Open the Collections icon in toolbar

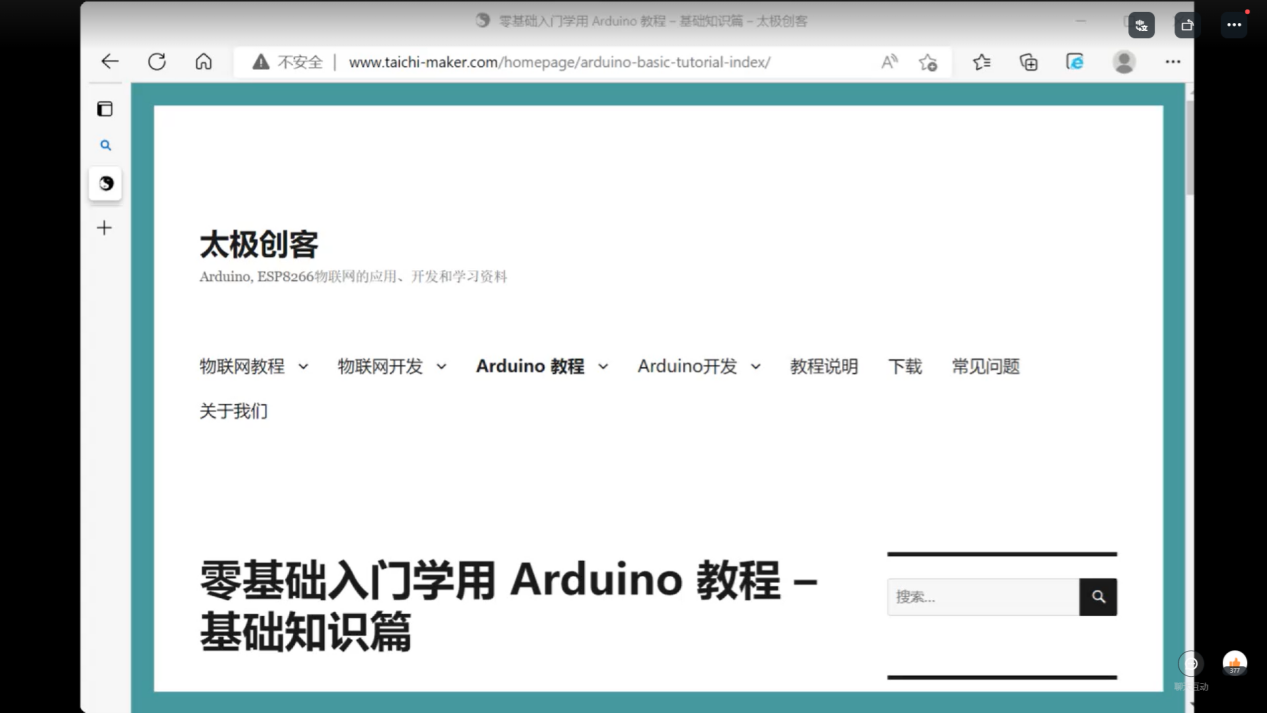tap(1028, 62)
